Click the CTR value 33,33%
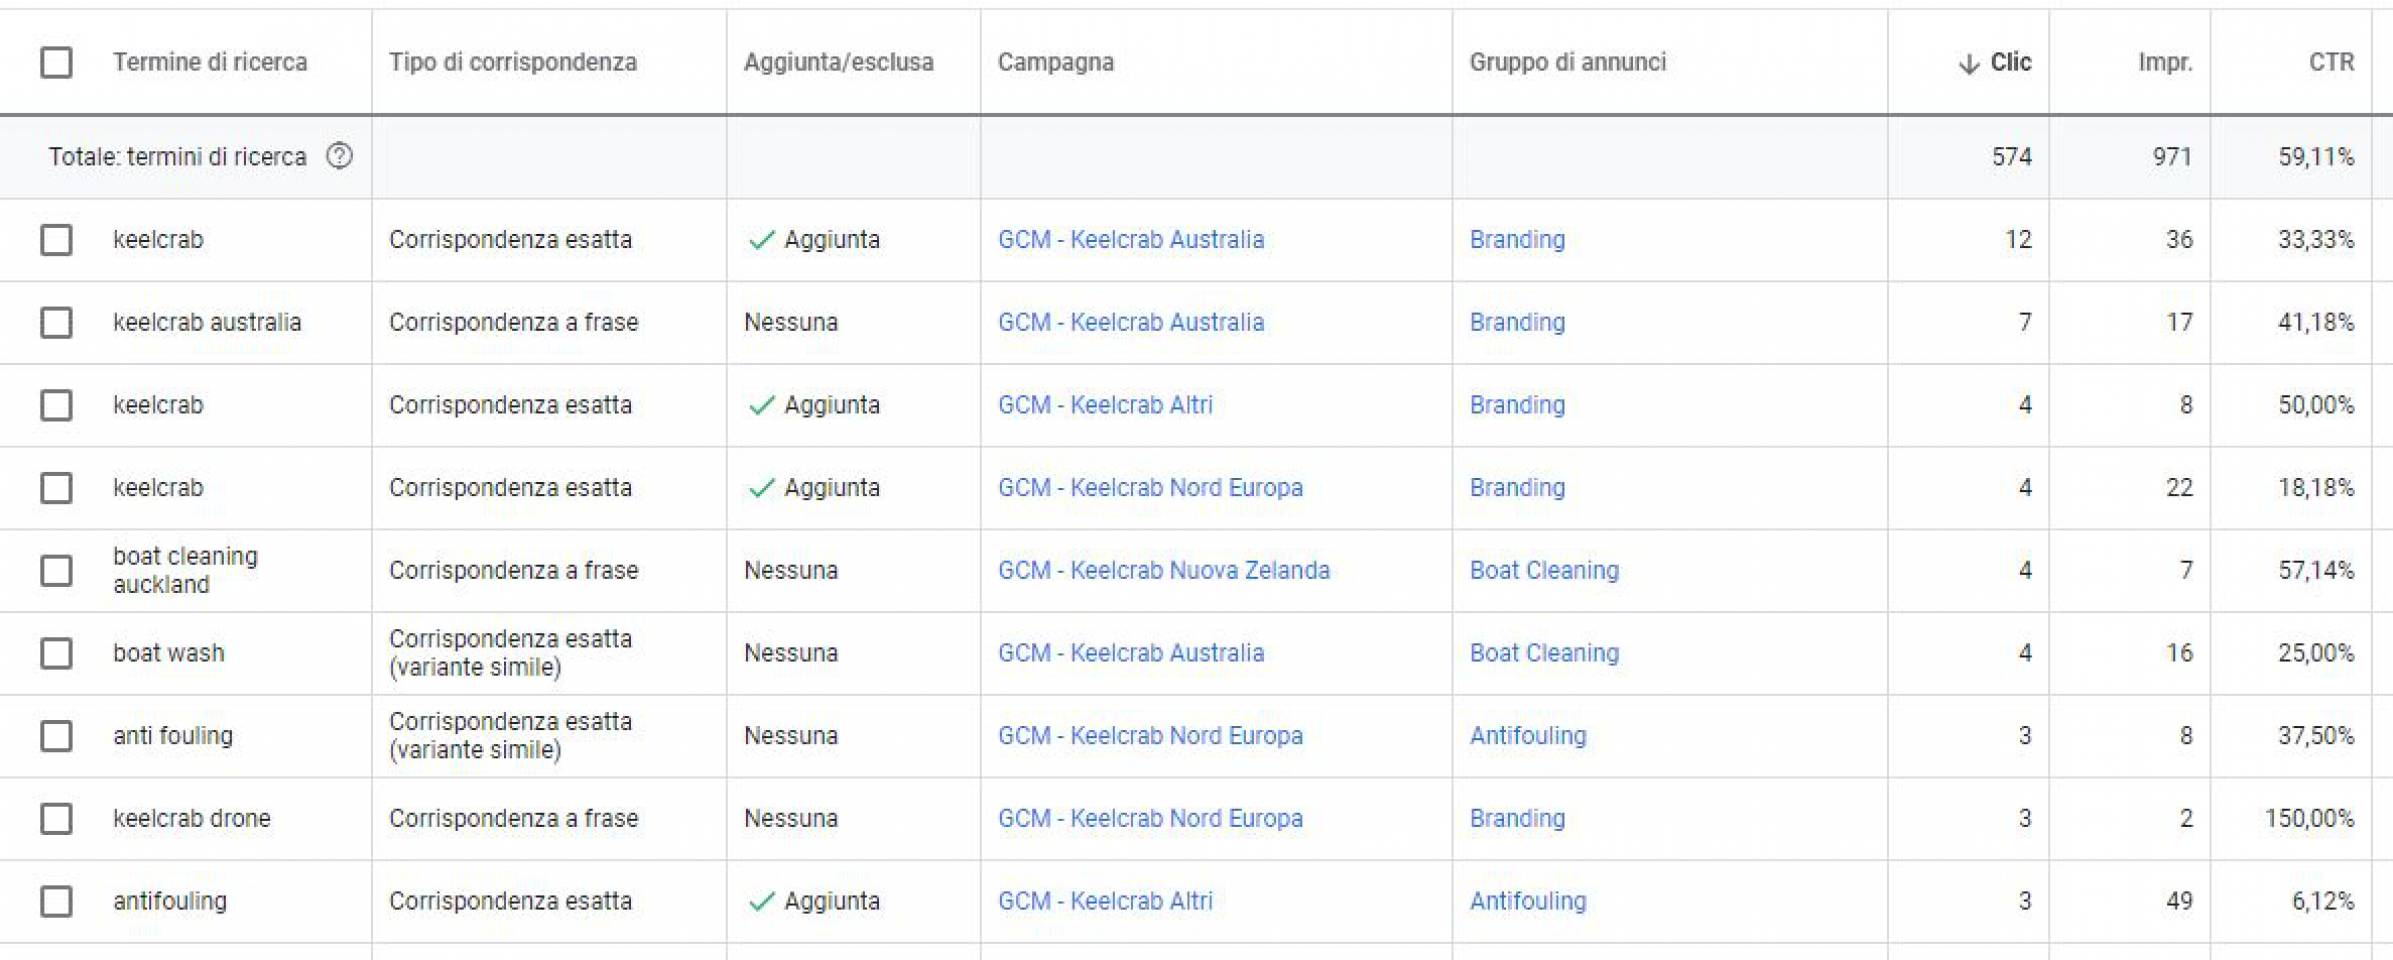The height and width of the screenshot is (960, 2393). click(x=2316, y=240)
